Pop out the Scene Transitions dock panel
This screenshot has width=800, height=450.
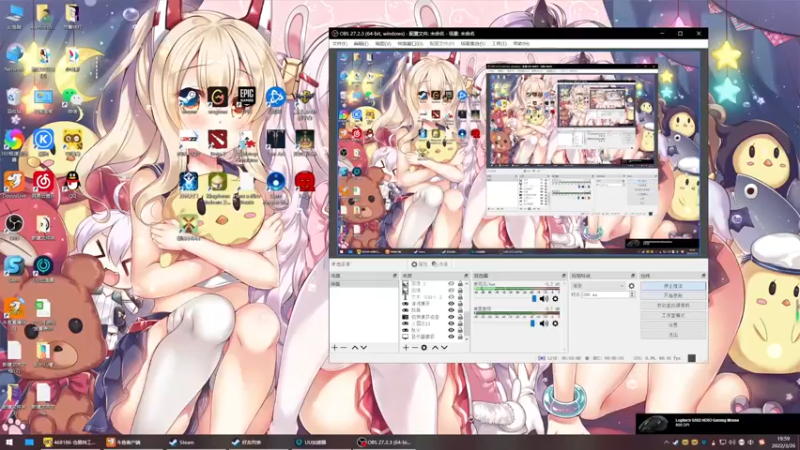tap(633, 276)
